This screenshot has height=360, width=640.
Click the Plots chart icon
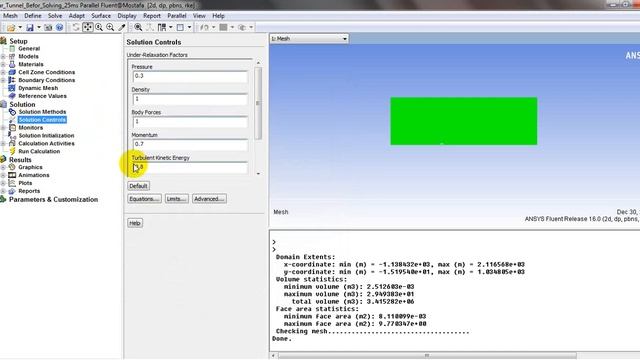click(x=12, y=183)
